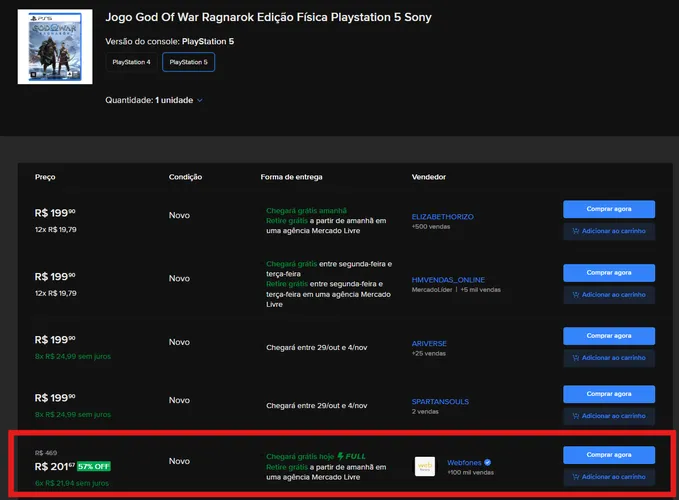
Task: Click the product title Jogo God Of War Ragnarok
Action: (268, 17)
